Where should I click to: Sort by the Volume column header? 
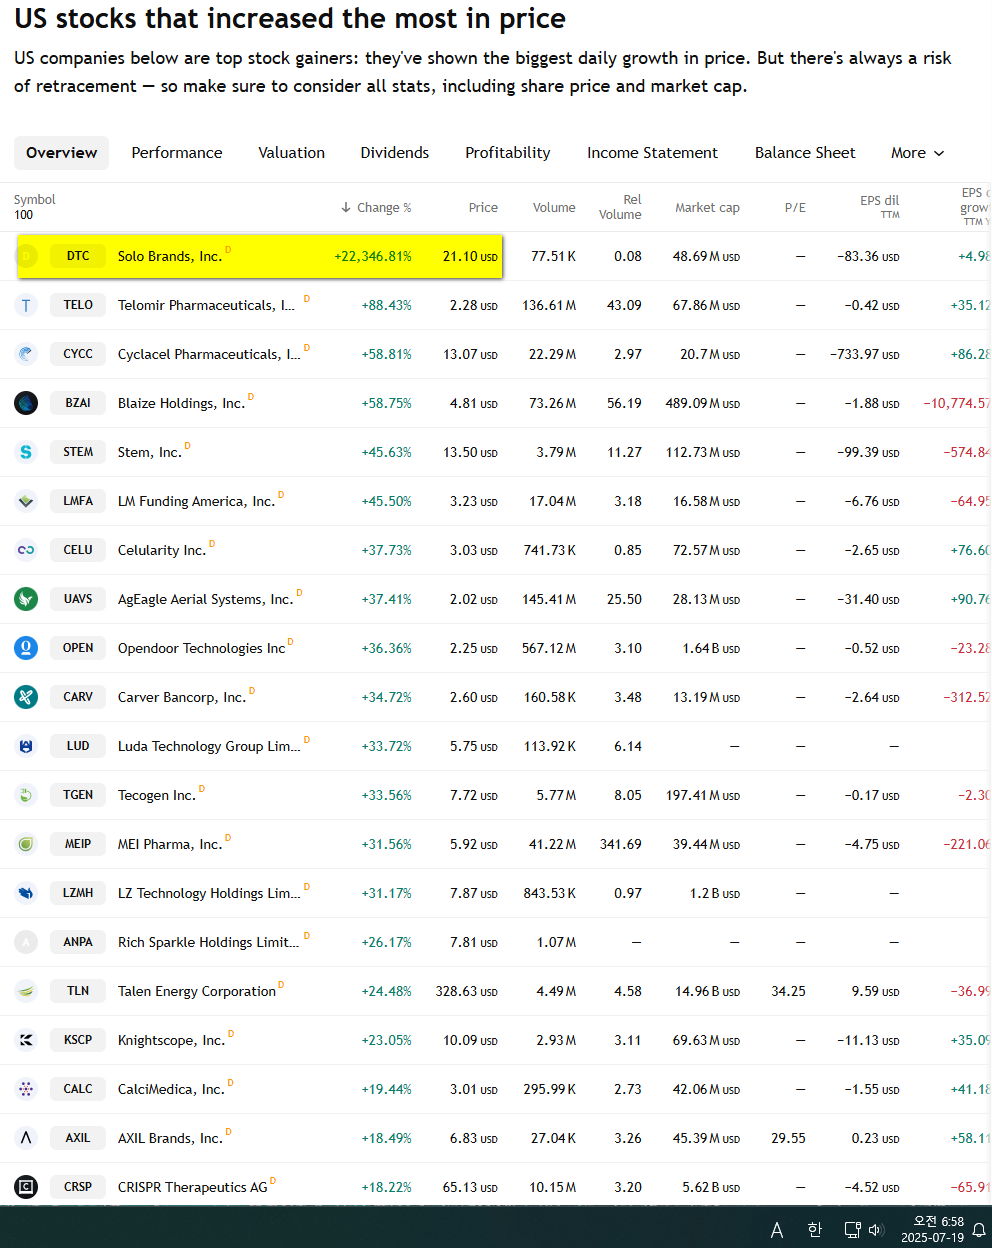554,208
